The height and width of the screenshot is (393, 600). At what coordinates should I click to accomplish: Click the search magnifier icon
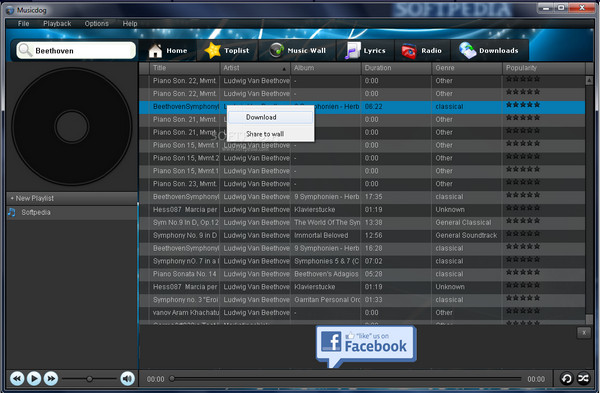25,50
